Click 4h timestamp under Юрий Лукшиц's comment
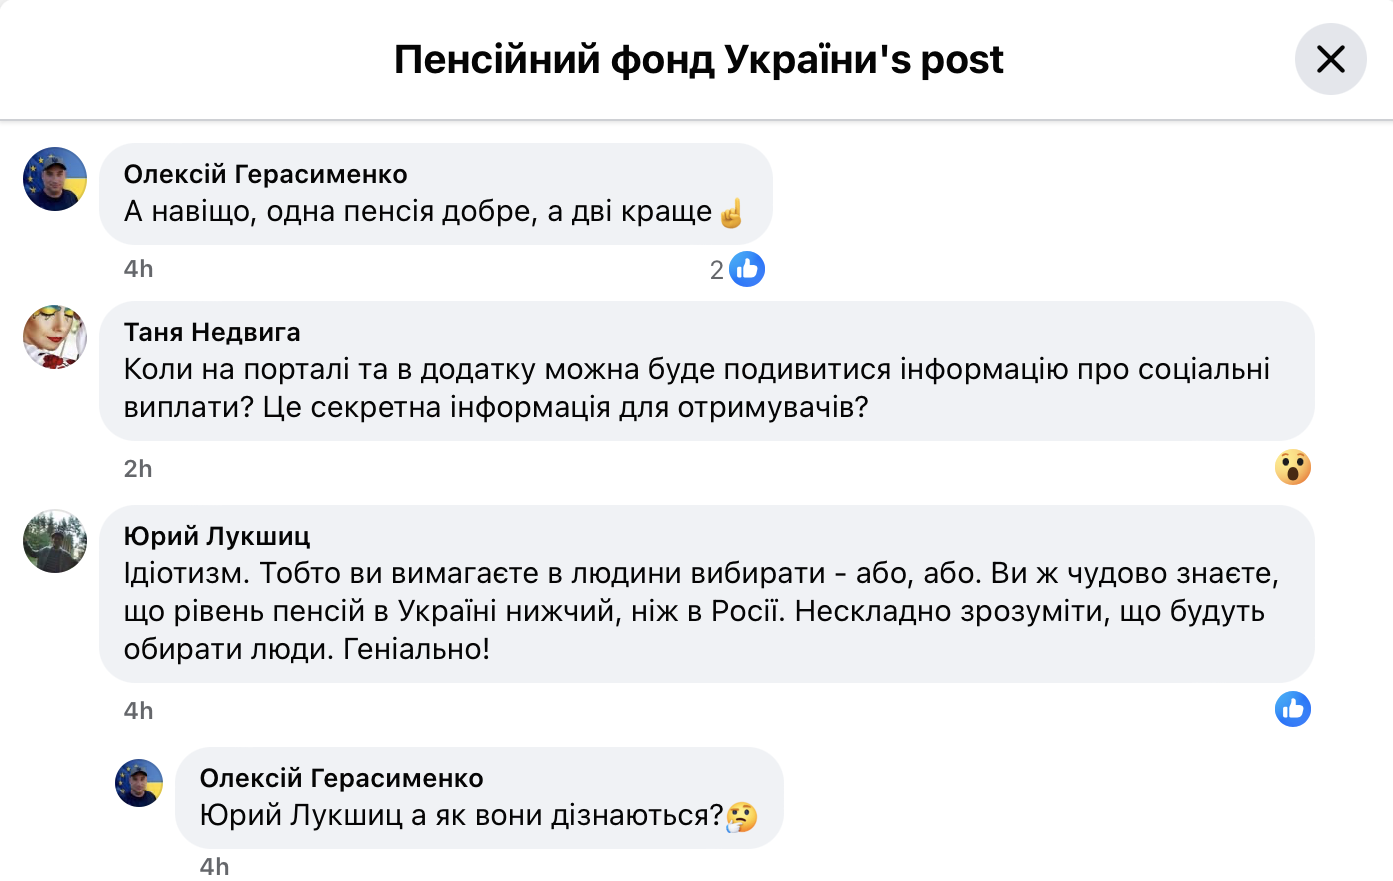1393x881 pixels. (138, 711)
